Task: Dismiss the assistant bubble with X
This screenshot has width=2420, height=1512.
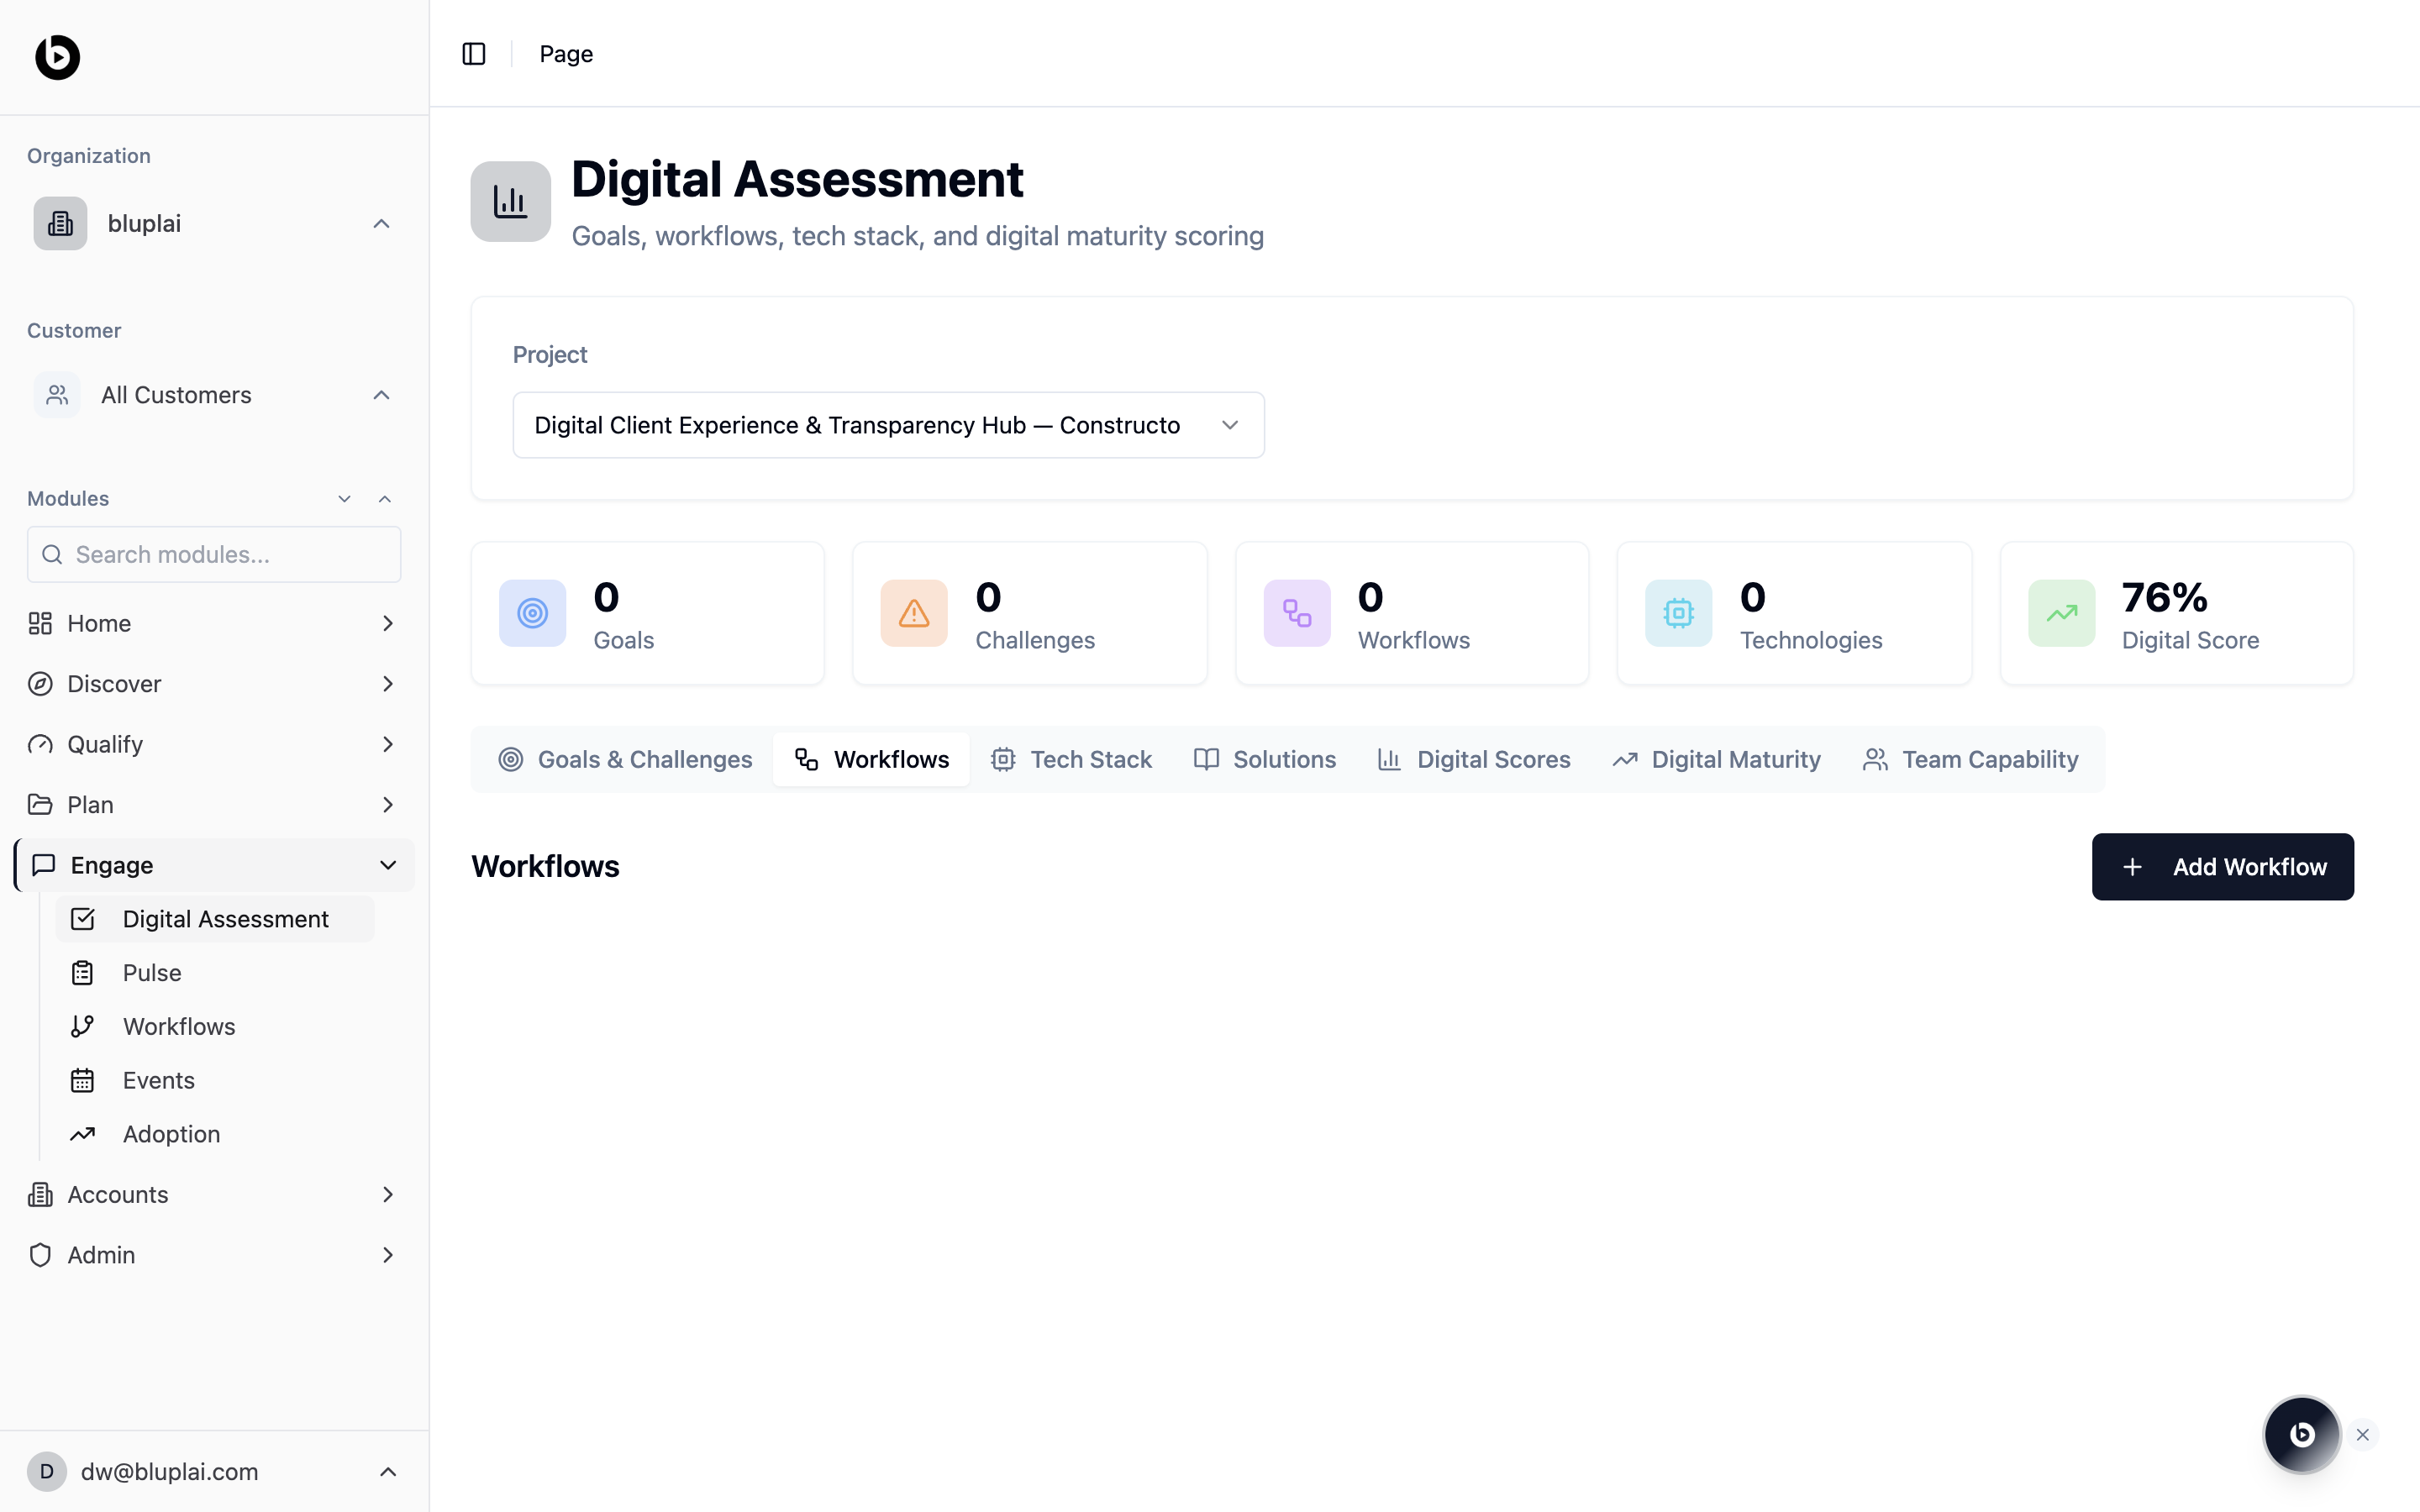Action: click(2363, 1434)
